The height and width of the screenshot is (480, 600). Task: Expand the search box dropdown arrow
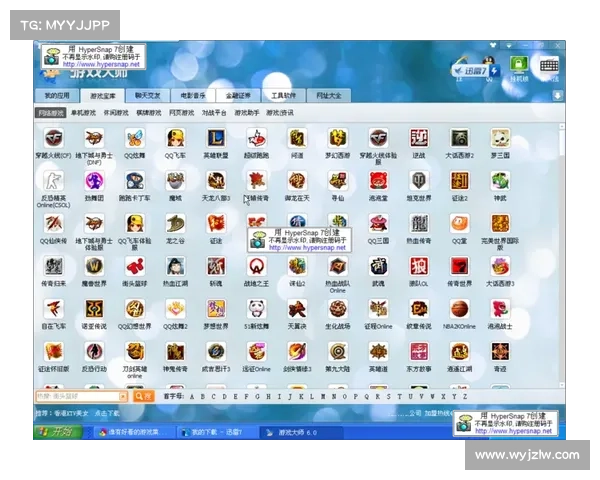123,397
